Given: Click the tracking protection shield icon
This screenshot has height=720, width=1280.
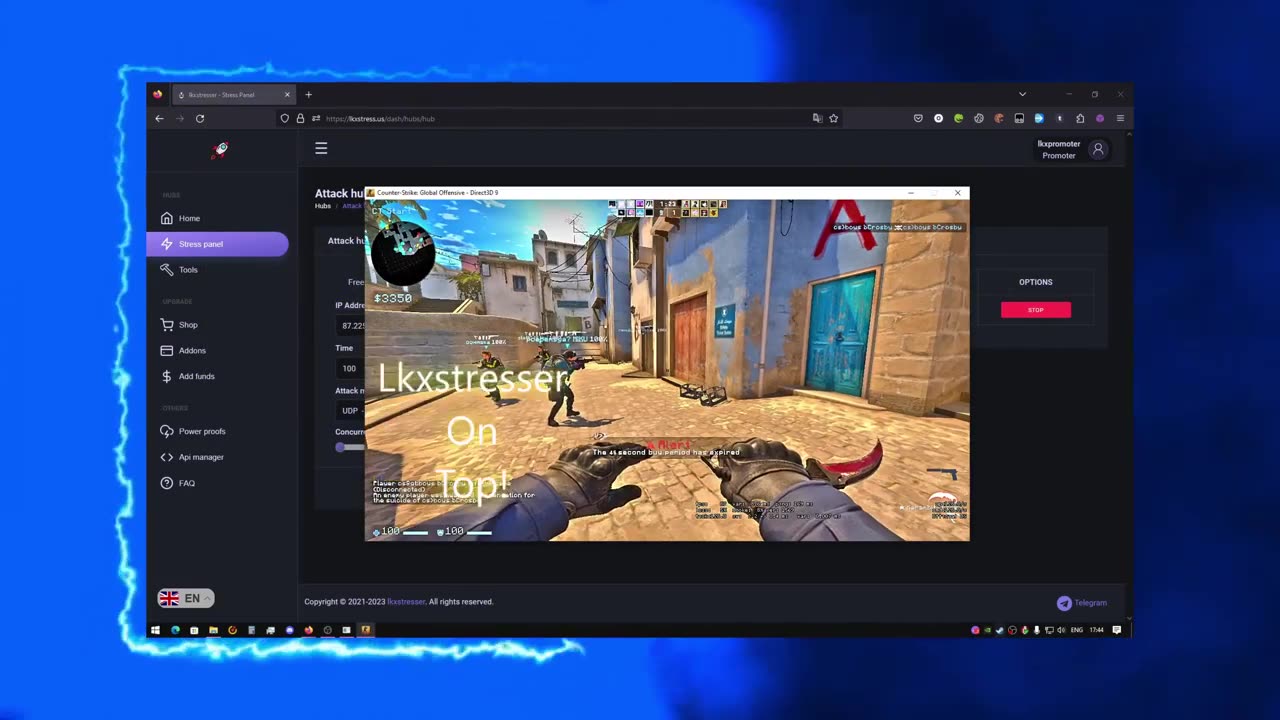Looking at the screenshot, I should pos(285,118).
